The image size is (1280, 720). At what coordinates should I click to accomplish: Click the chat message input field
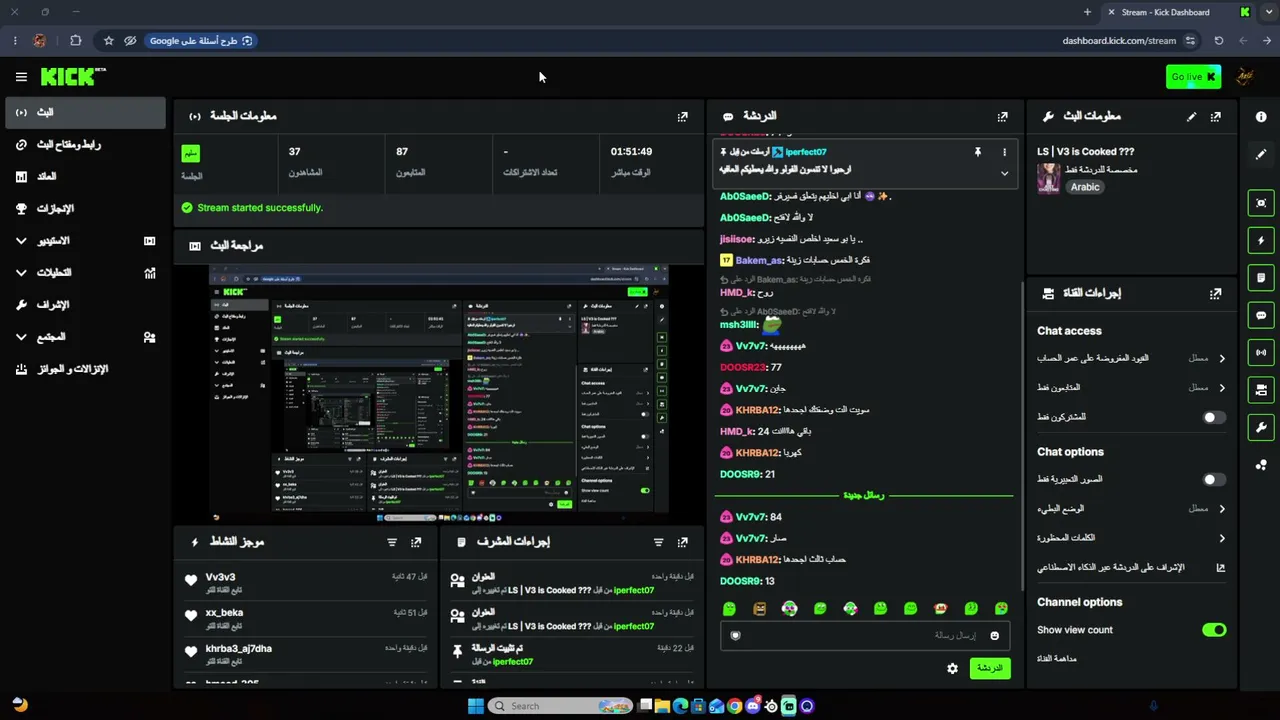tap(865, 635)
